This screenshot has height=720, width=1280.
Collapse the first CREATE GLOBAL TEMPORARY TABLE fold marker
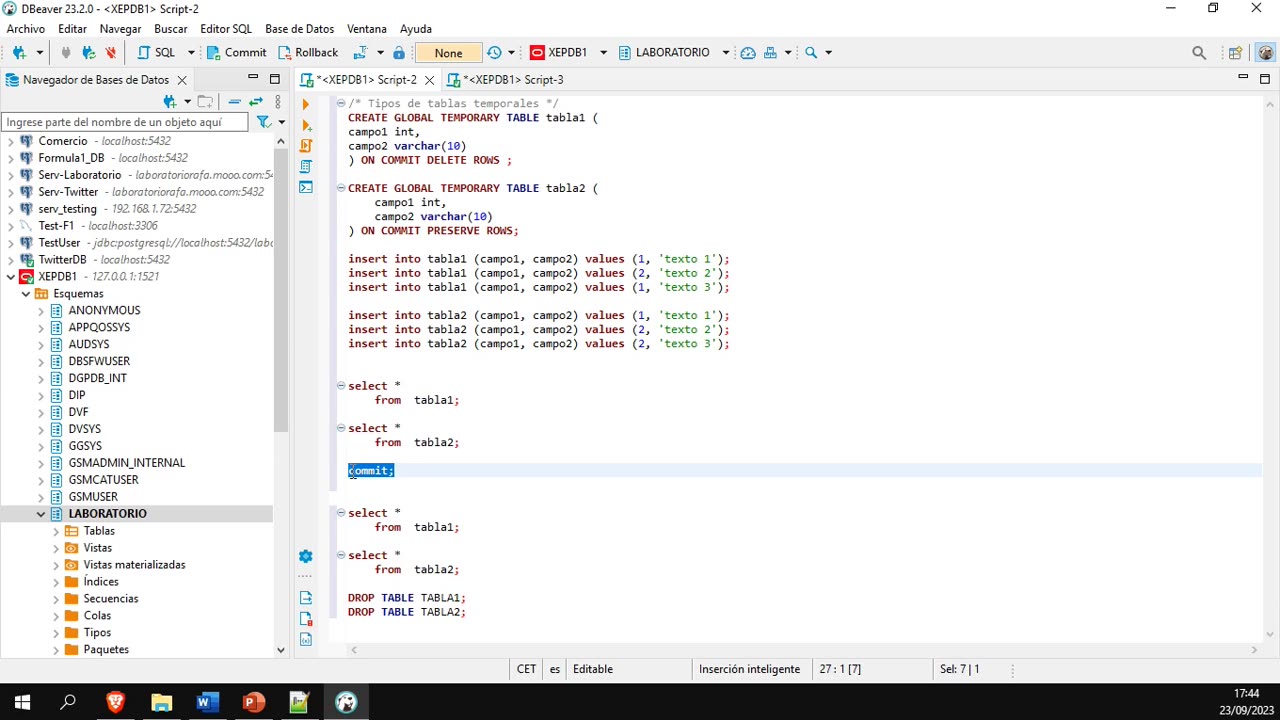pyautogui.click(x=341, y=103)
